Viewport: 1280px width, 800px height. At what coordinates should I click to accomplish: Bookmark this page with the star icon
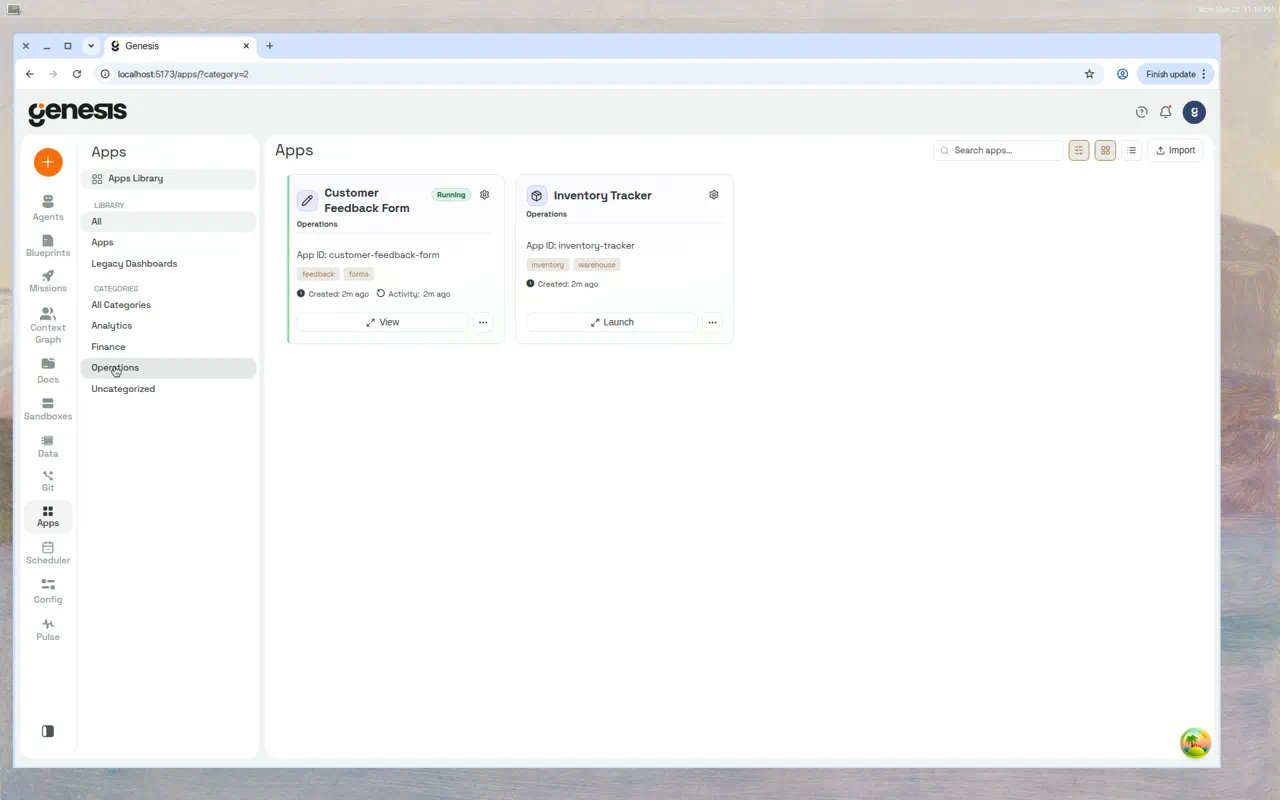tap(1089, 74)
